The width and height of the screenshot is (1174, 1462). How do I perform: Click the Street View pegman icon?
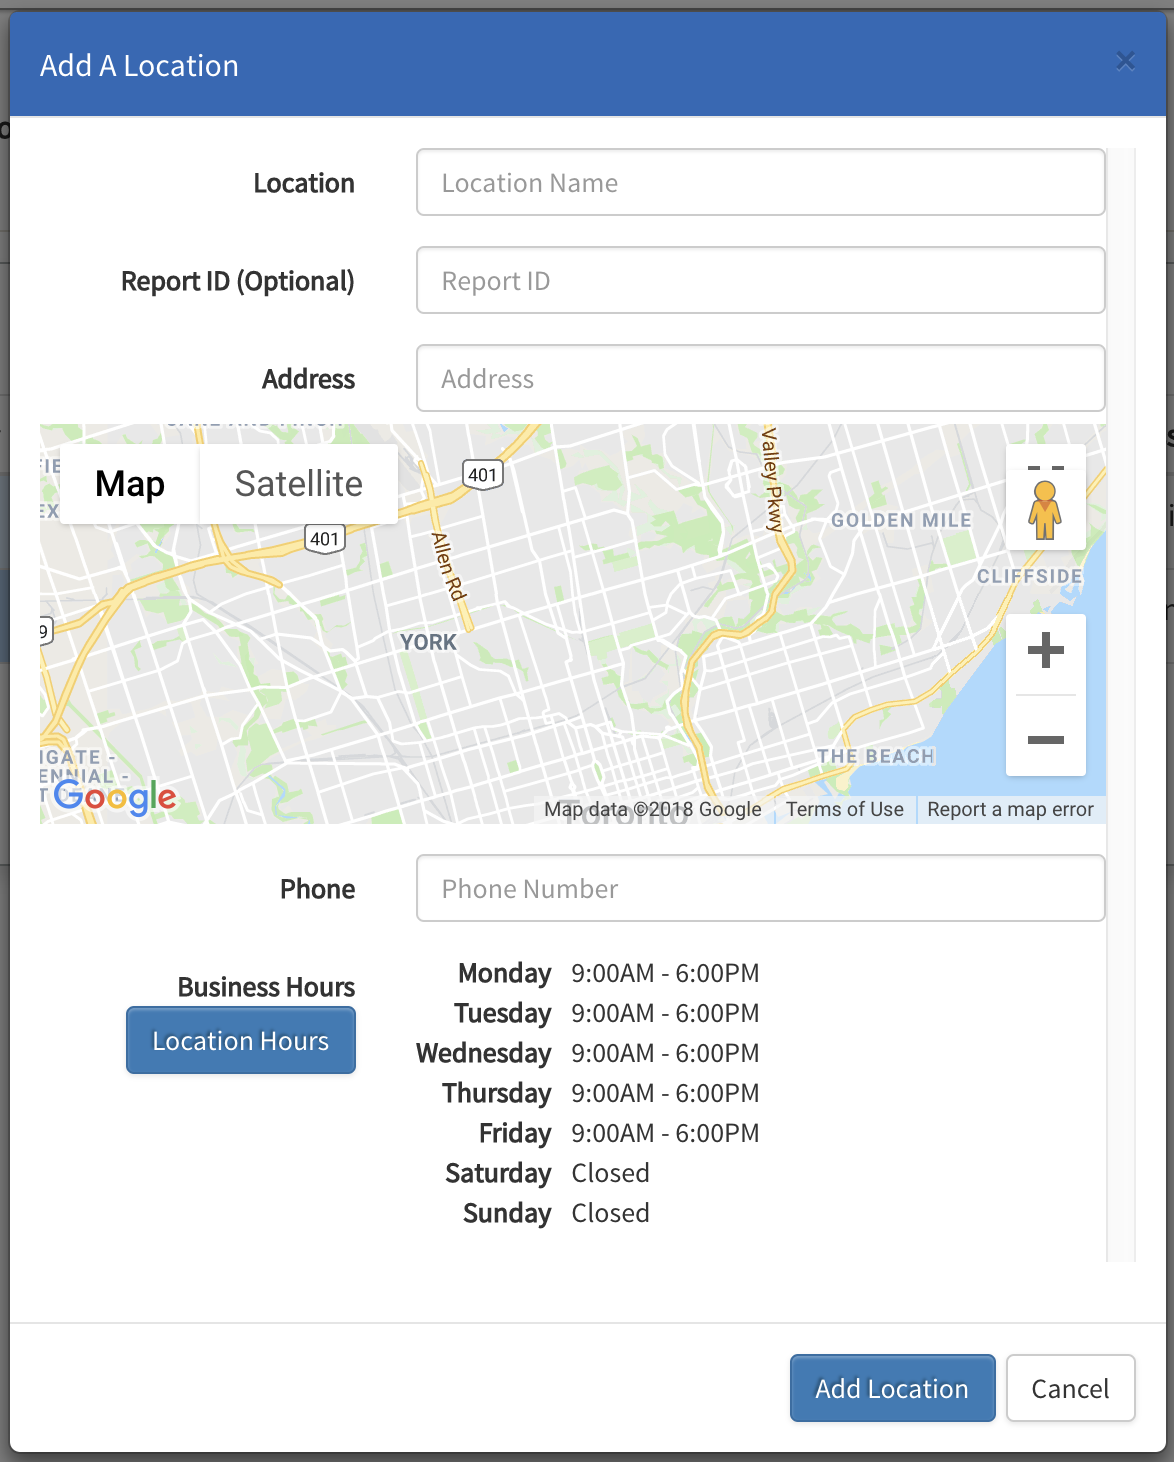pyautogui.click(x=1045, y=510)
